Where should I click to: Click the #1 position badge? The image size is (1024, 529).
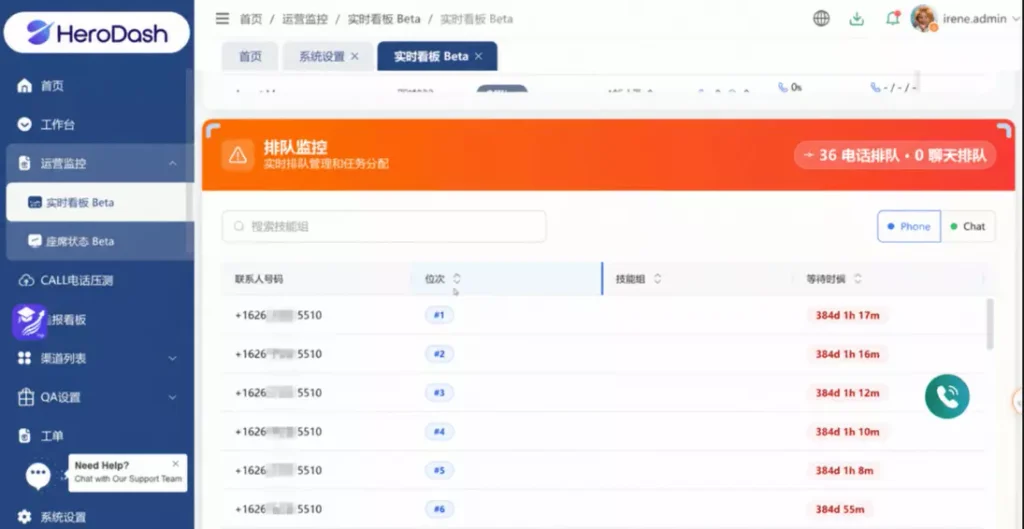point(439,315)
